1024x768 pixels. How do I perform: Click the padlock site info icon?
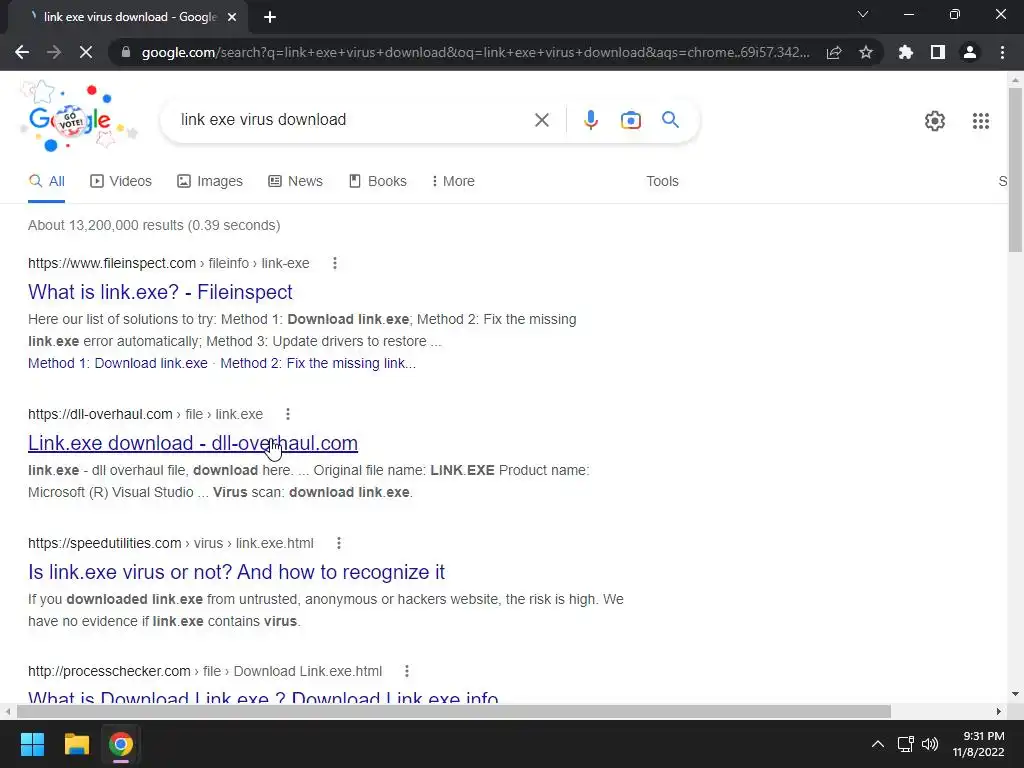point(126,52)
